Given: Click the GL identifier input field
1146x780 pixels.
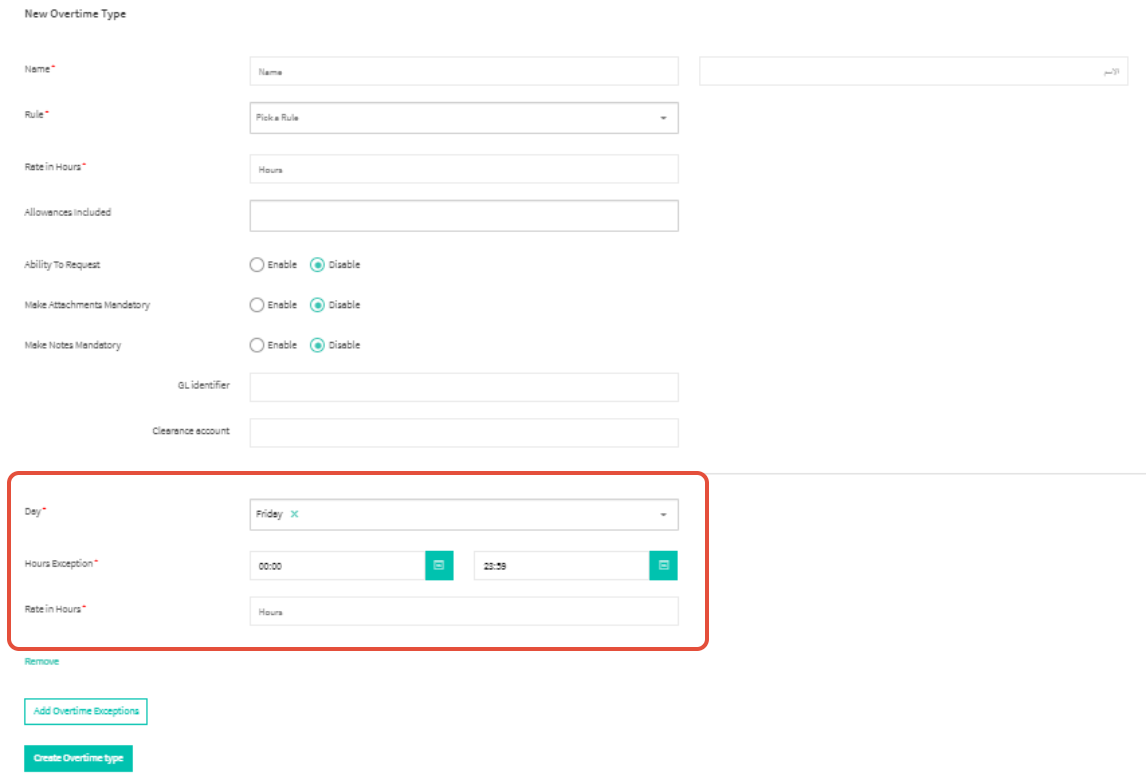Looking at the screenshot, I should pos(463,387).
